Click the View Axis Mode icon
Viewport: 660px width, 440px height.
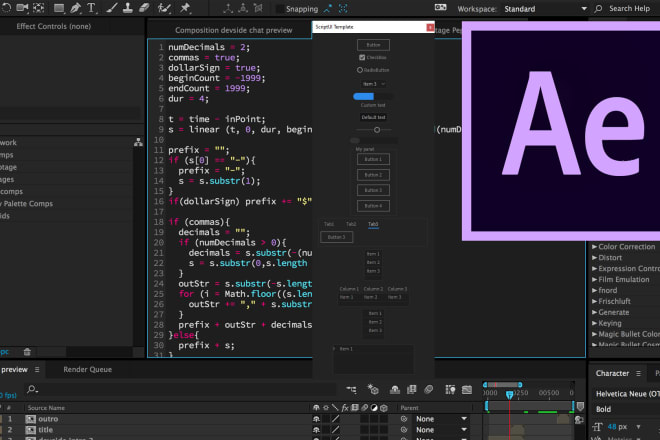[258, 8]
